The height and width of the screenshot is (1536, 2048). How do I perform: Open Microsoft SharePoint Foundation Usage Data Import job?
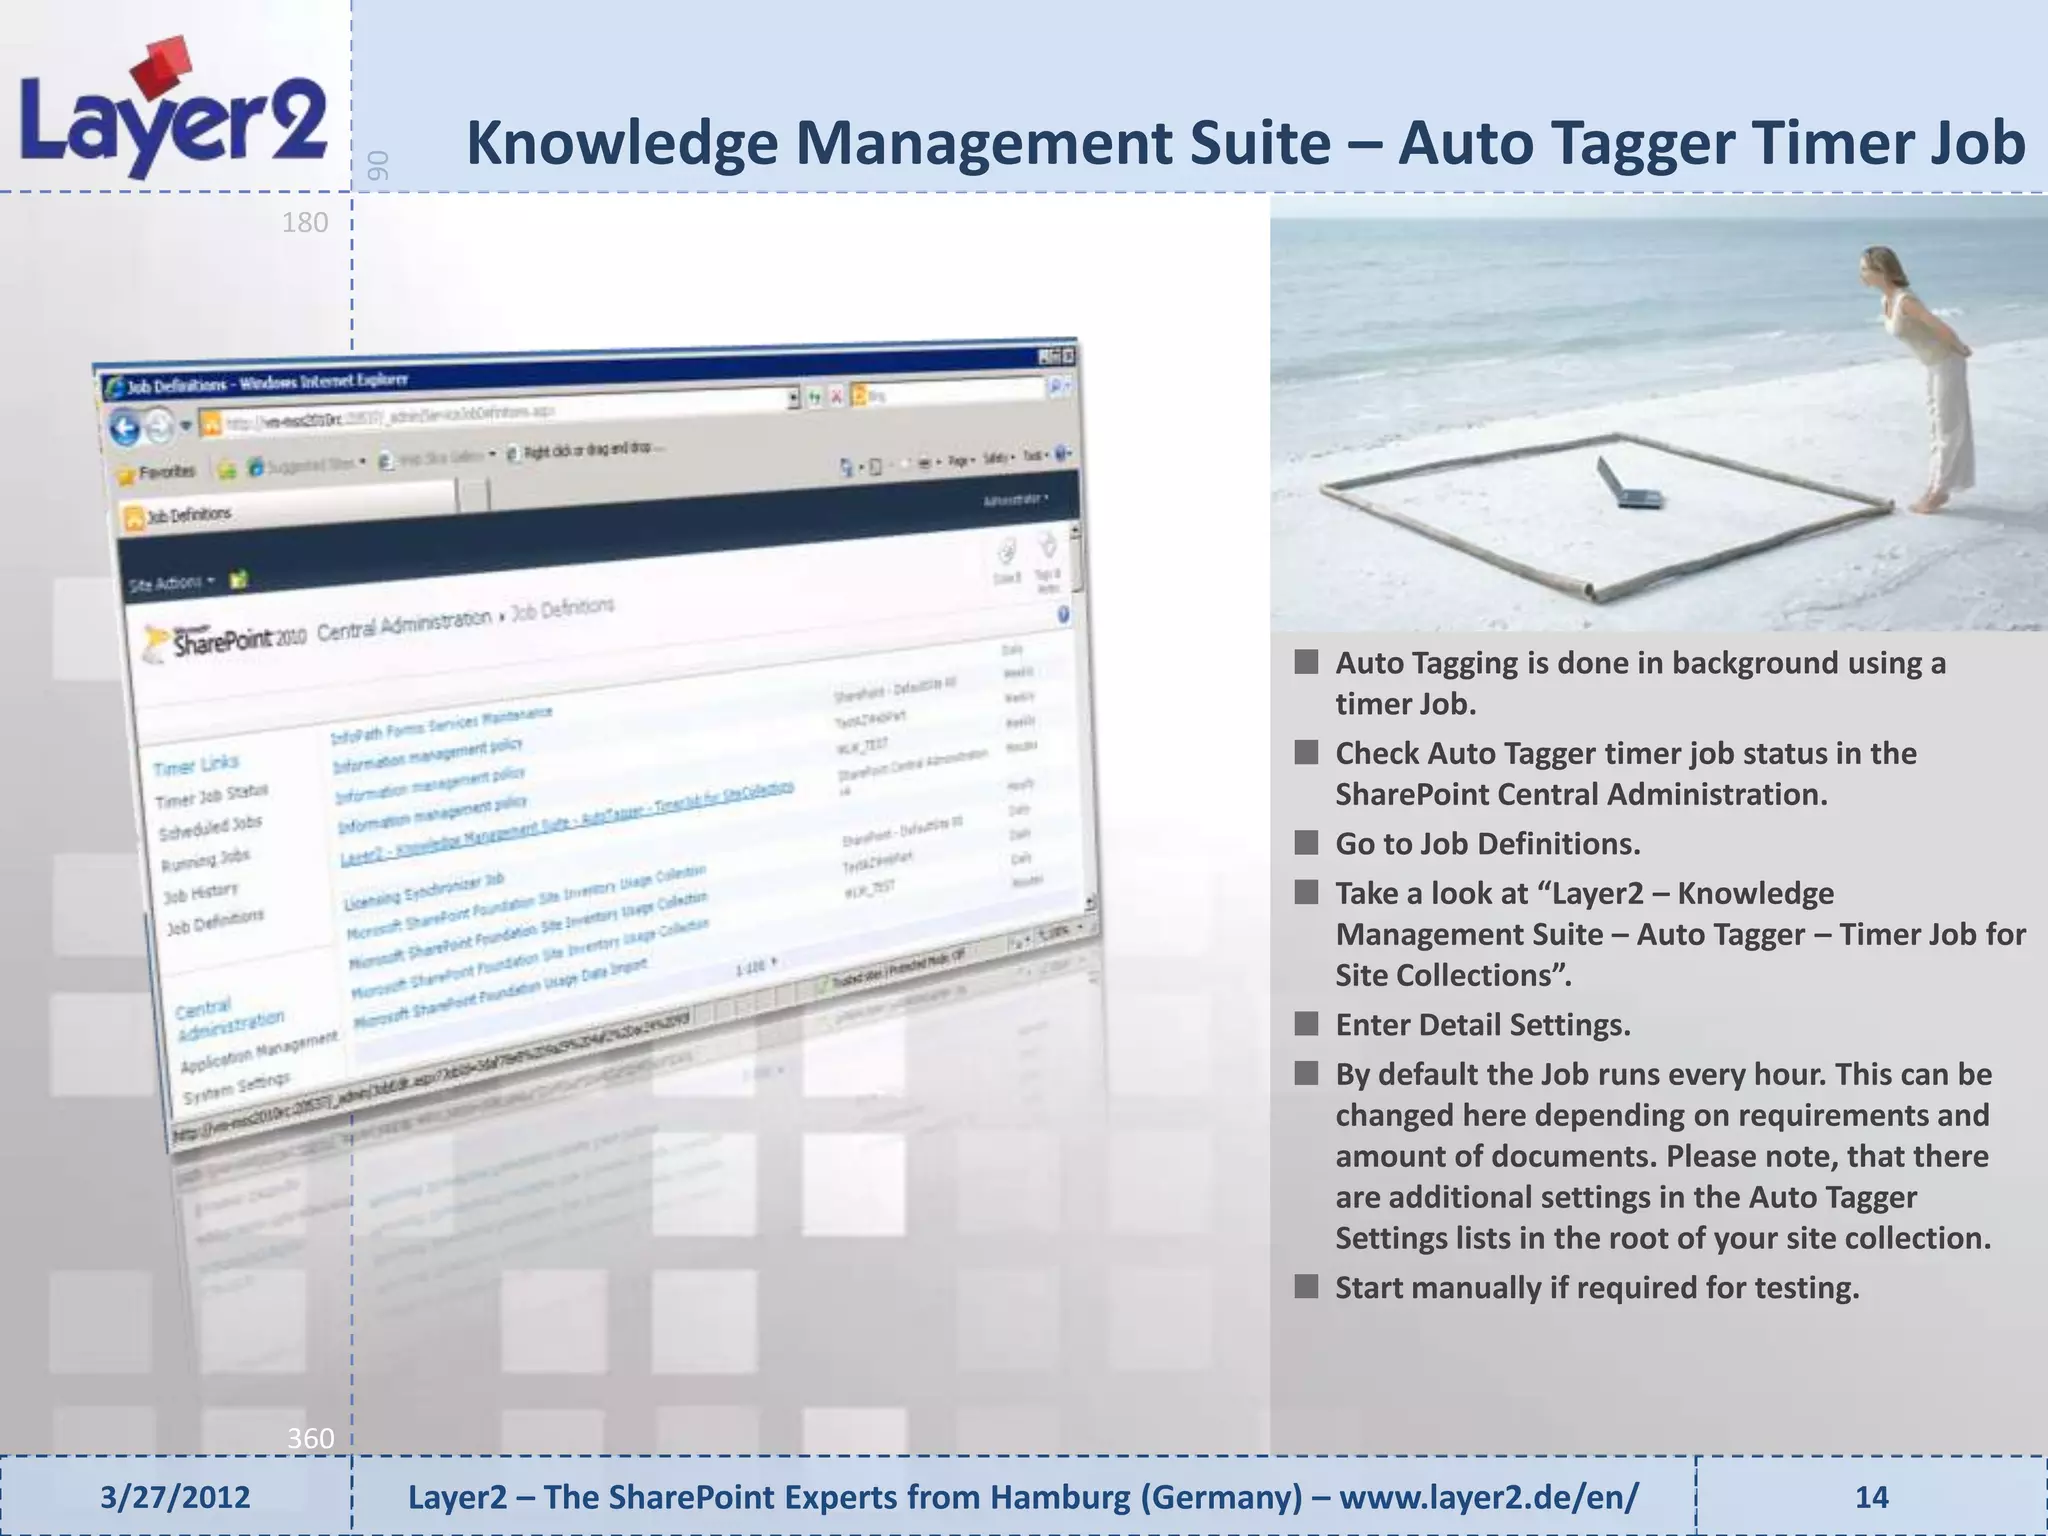point(500,991)
